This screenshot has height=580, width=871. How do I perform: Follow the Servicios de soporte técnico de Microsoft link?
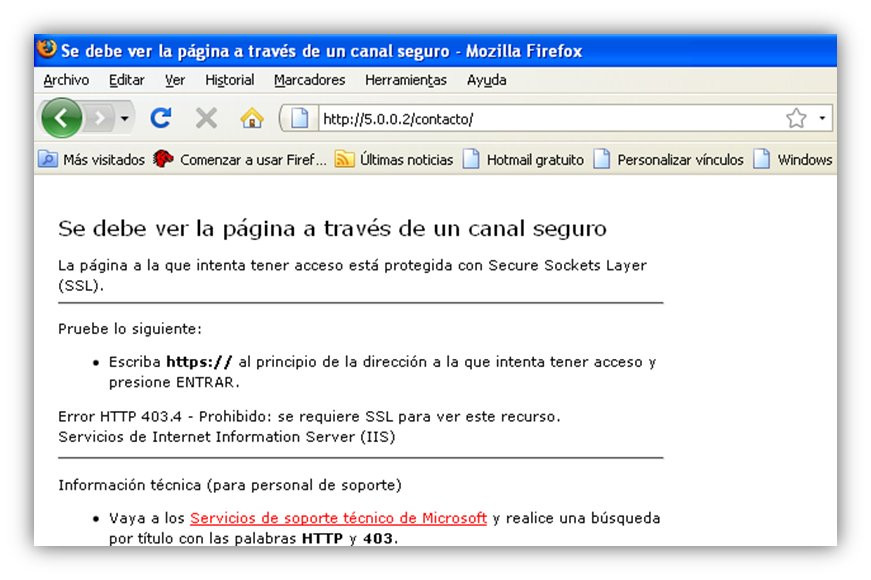[x=338, y=518]
